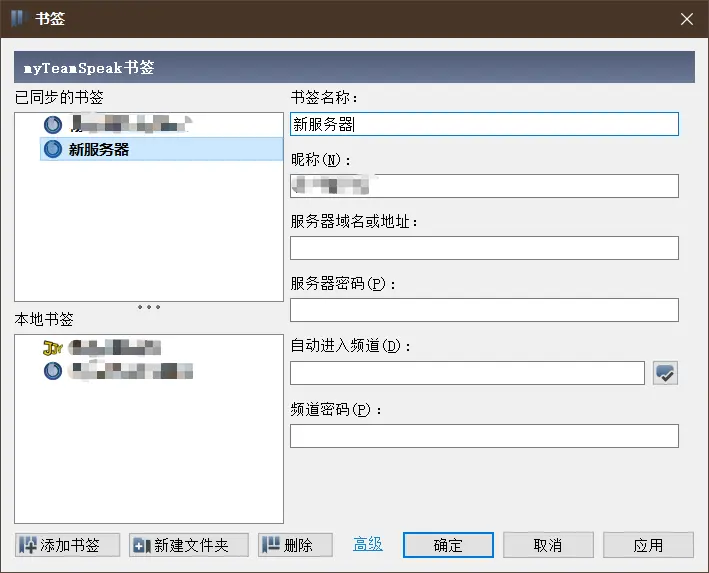Click the 取消 button
The image size is (709, 573).
point(548,545)
